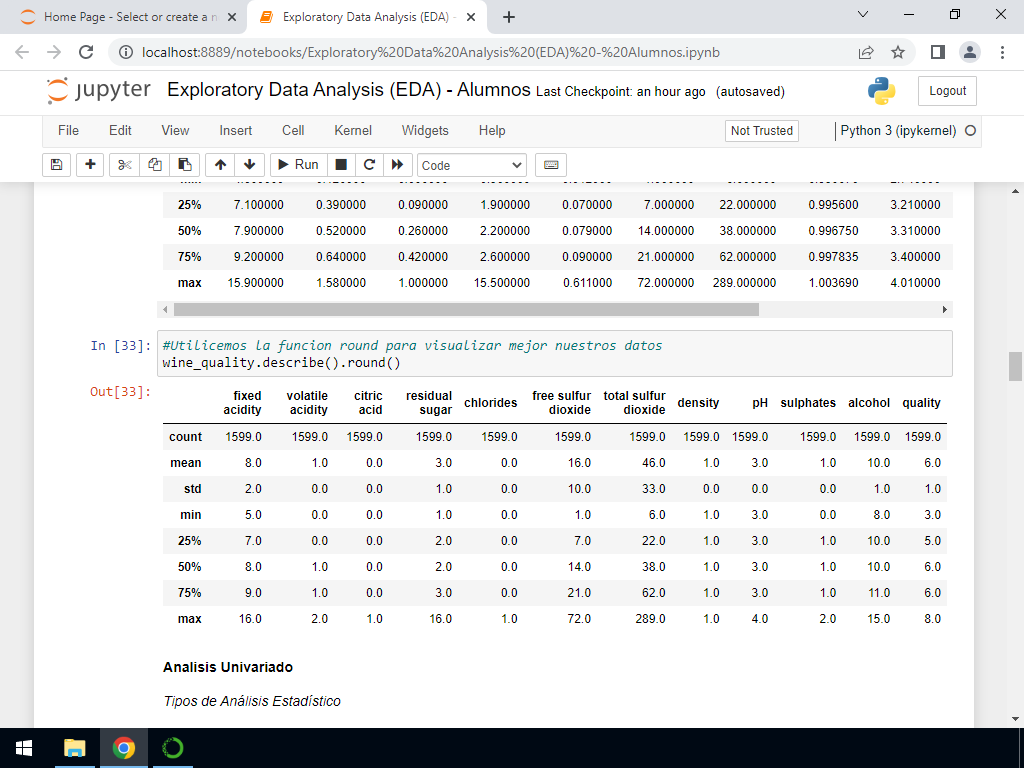The height and width of the screenshot is (768, 1024).
Task: Restart kernel and run all cells icon
Action: 398,165
